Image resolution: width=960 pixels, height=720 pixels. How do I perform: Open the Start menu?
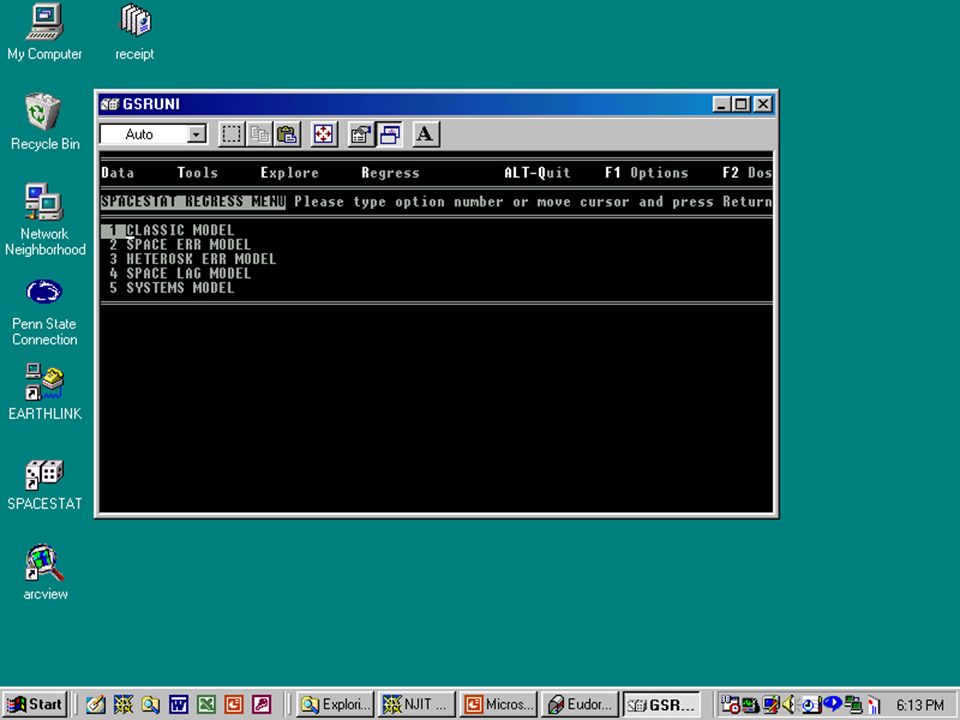click(35, 705)
